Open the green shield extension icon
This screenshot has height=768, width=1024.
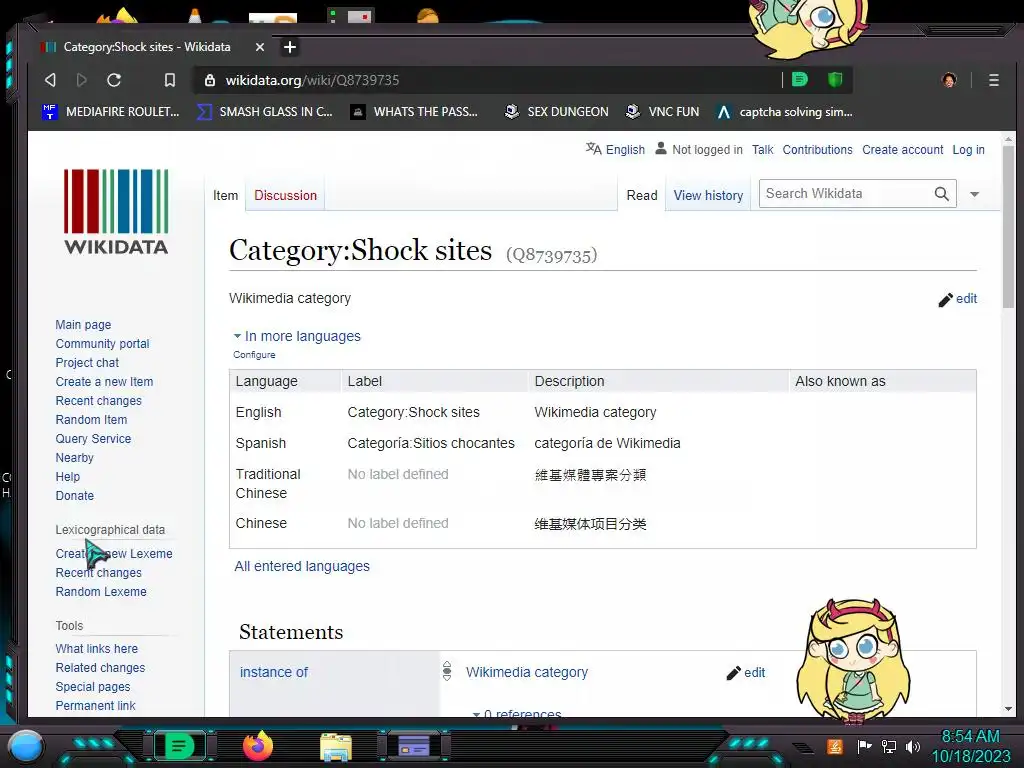pos(835,80)
